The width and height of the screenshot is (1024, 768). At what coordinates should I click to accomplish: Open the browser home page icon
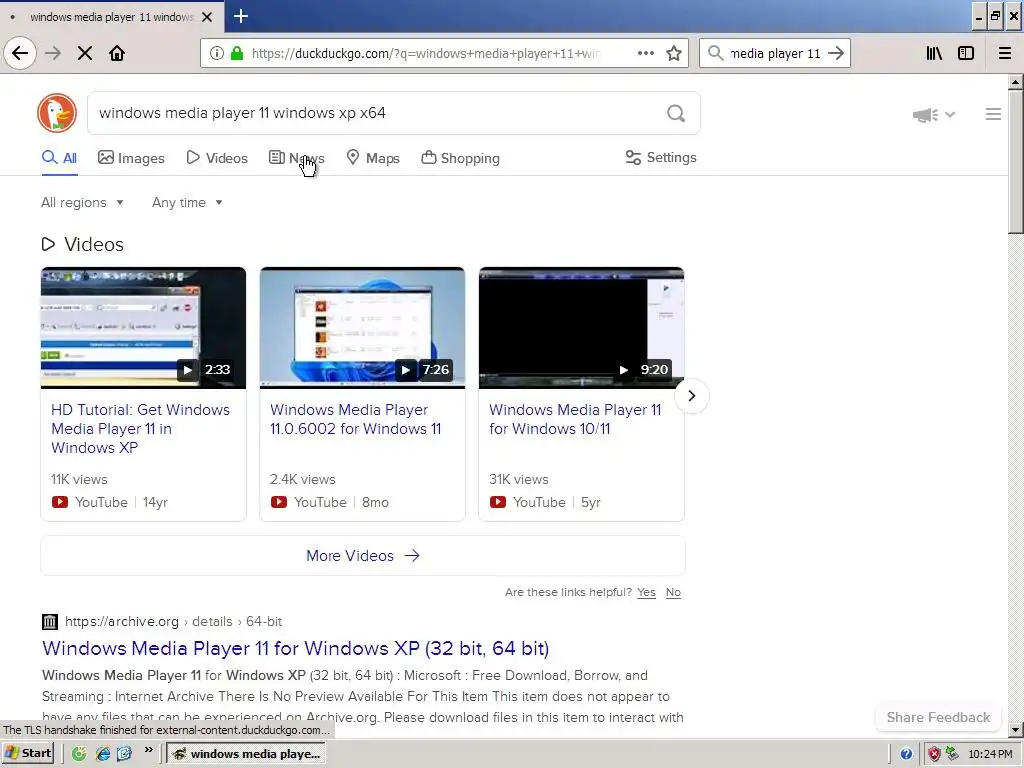pos(117,53)
